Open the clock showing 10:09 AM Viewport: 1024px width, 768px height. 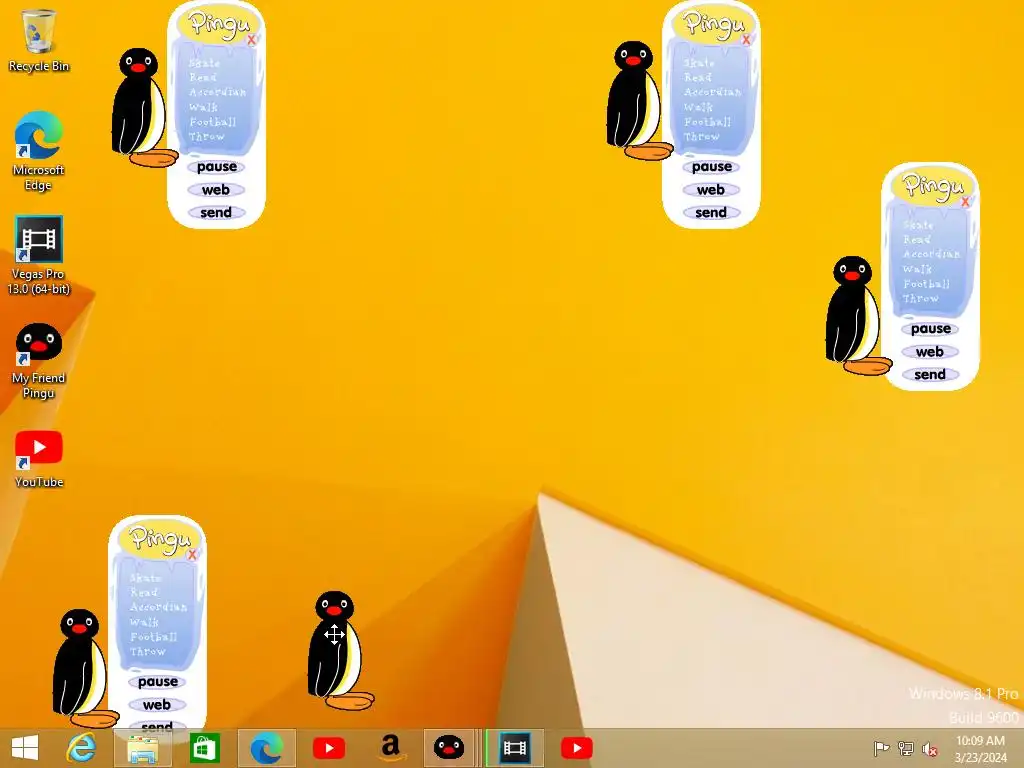tap(980, 748)
